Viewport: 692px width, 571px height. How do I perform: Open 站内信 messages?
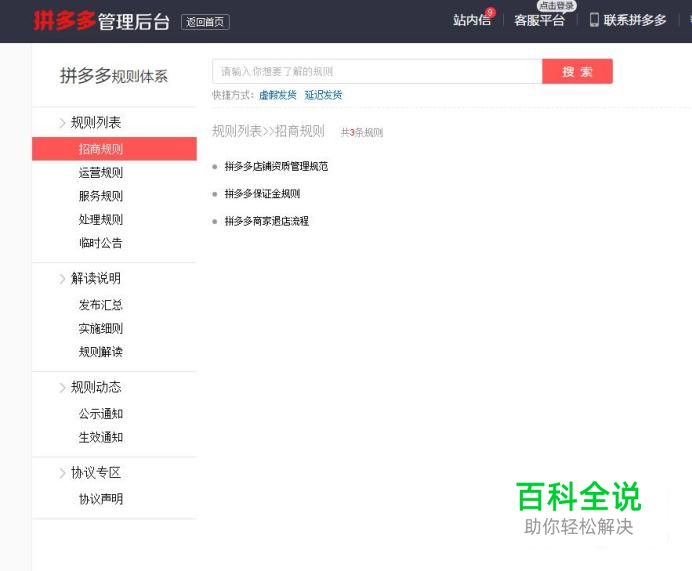click(472, 20)
